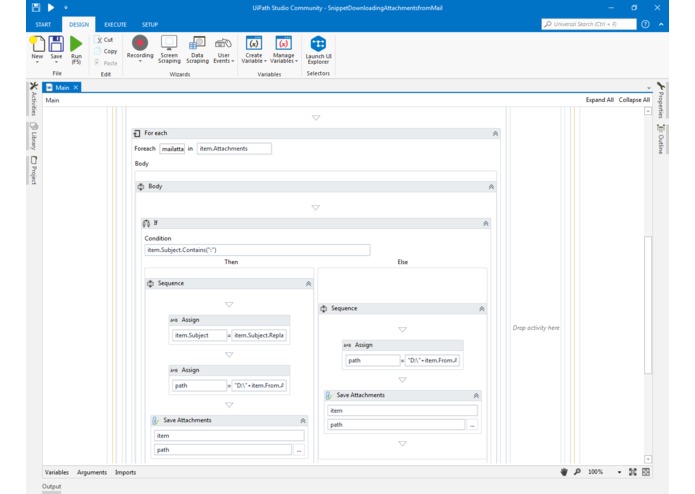Open Manage Variables menu
This screenshot has width=695, height=494.
tap(284, 49)
